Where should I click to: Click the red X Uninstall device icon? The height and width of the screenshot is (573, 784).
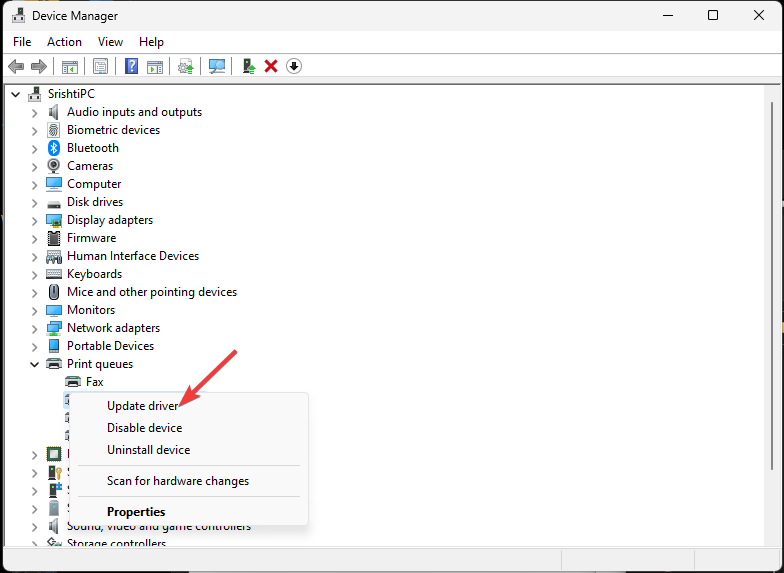point(271,66)
